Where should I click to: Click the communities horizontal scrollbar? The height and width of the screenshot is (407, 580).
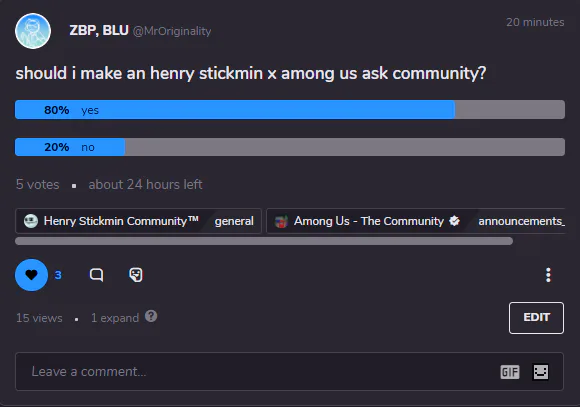point(264,241)
